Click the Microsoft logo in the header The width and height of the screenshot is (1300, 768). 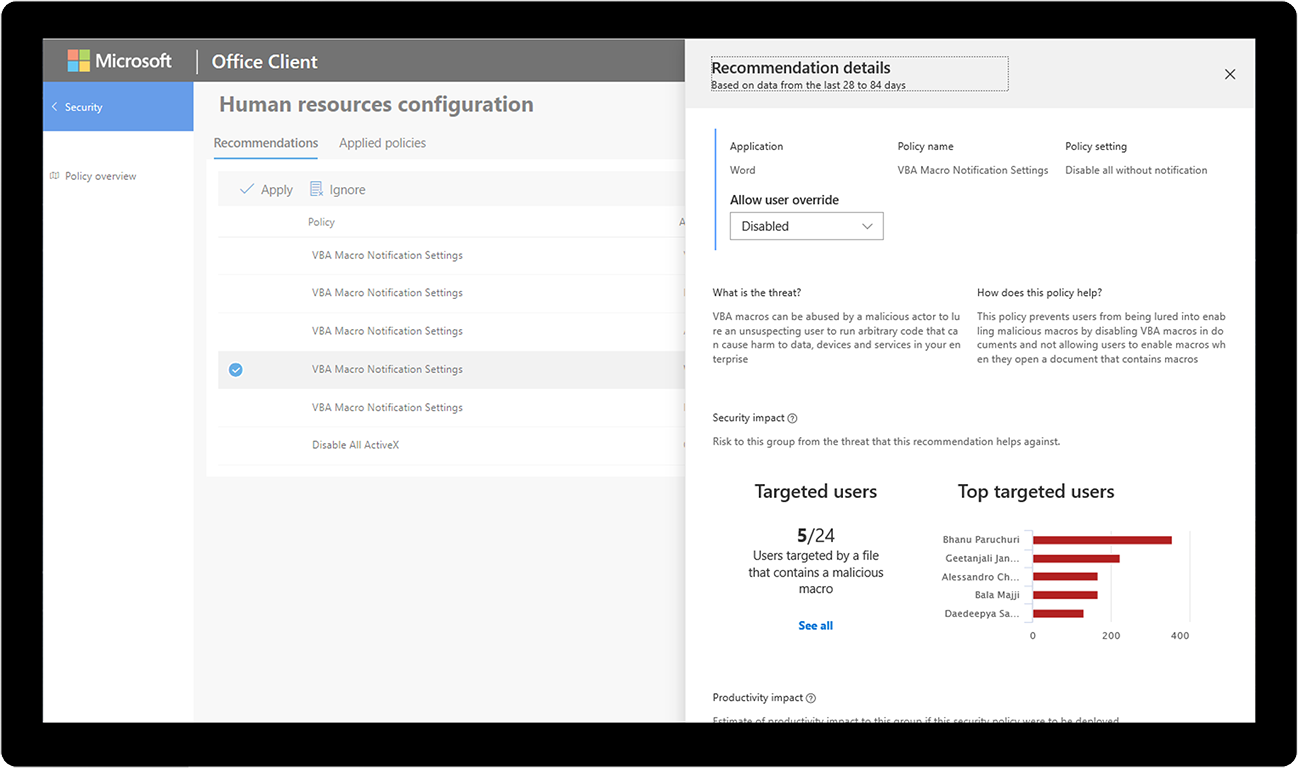tap(78, 60)
